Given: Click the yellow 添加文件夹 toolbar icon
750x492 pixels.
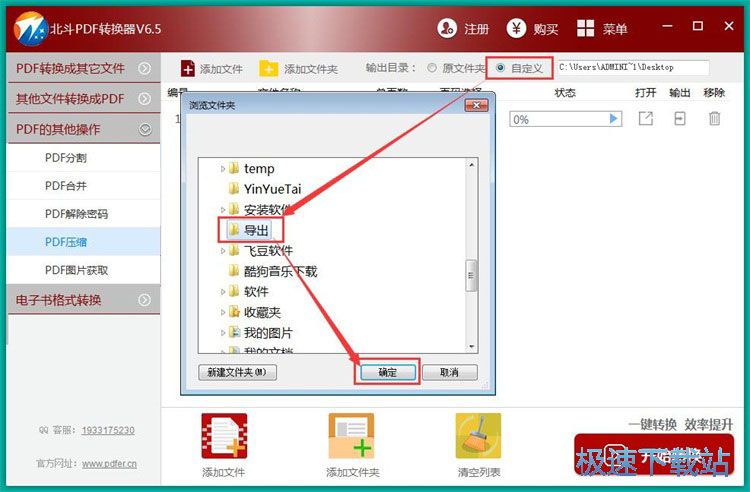Looking at the screenshot, I should click(268, 68).
